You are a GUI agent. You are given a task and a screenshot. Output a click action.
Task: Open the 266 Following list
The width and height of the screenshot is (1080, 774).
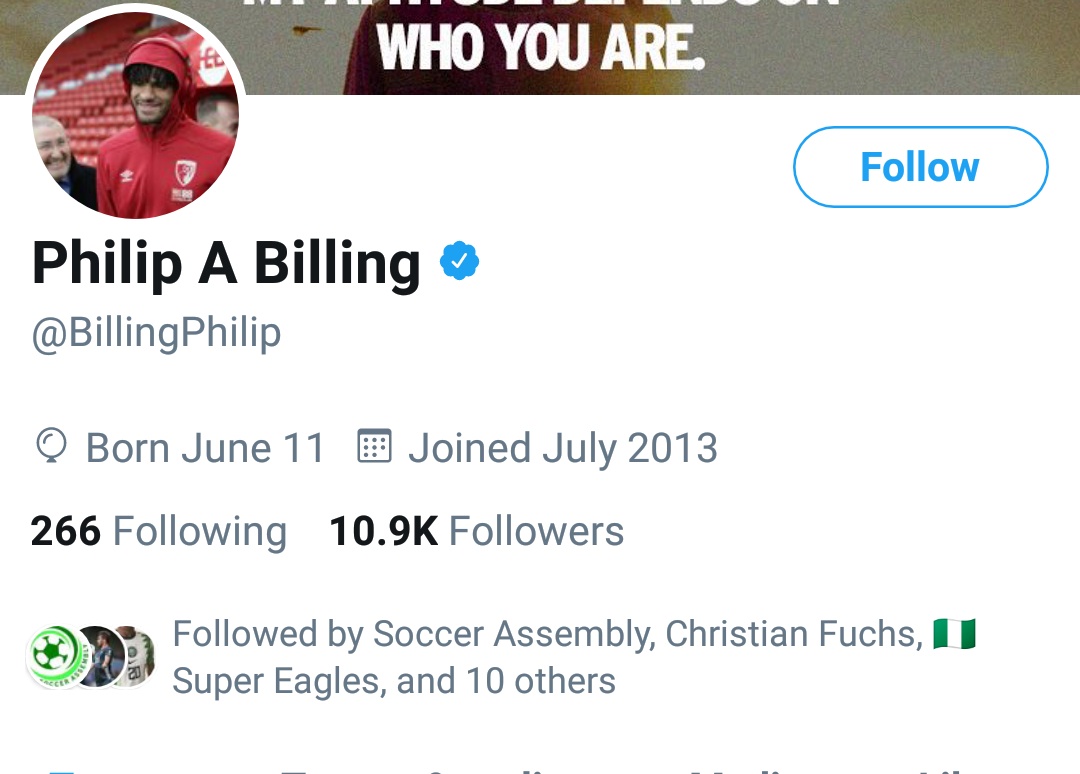tap(158, 531)
